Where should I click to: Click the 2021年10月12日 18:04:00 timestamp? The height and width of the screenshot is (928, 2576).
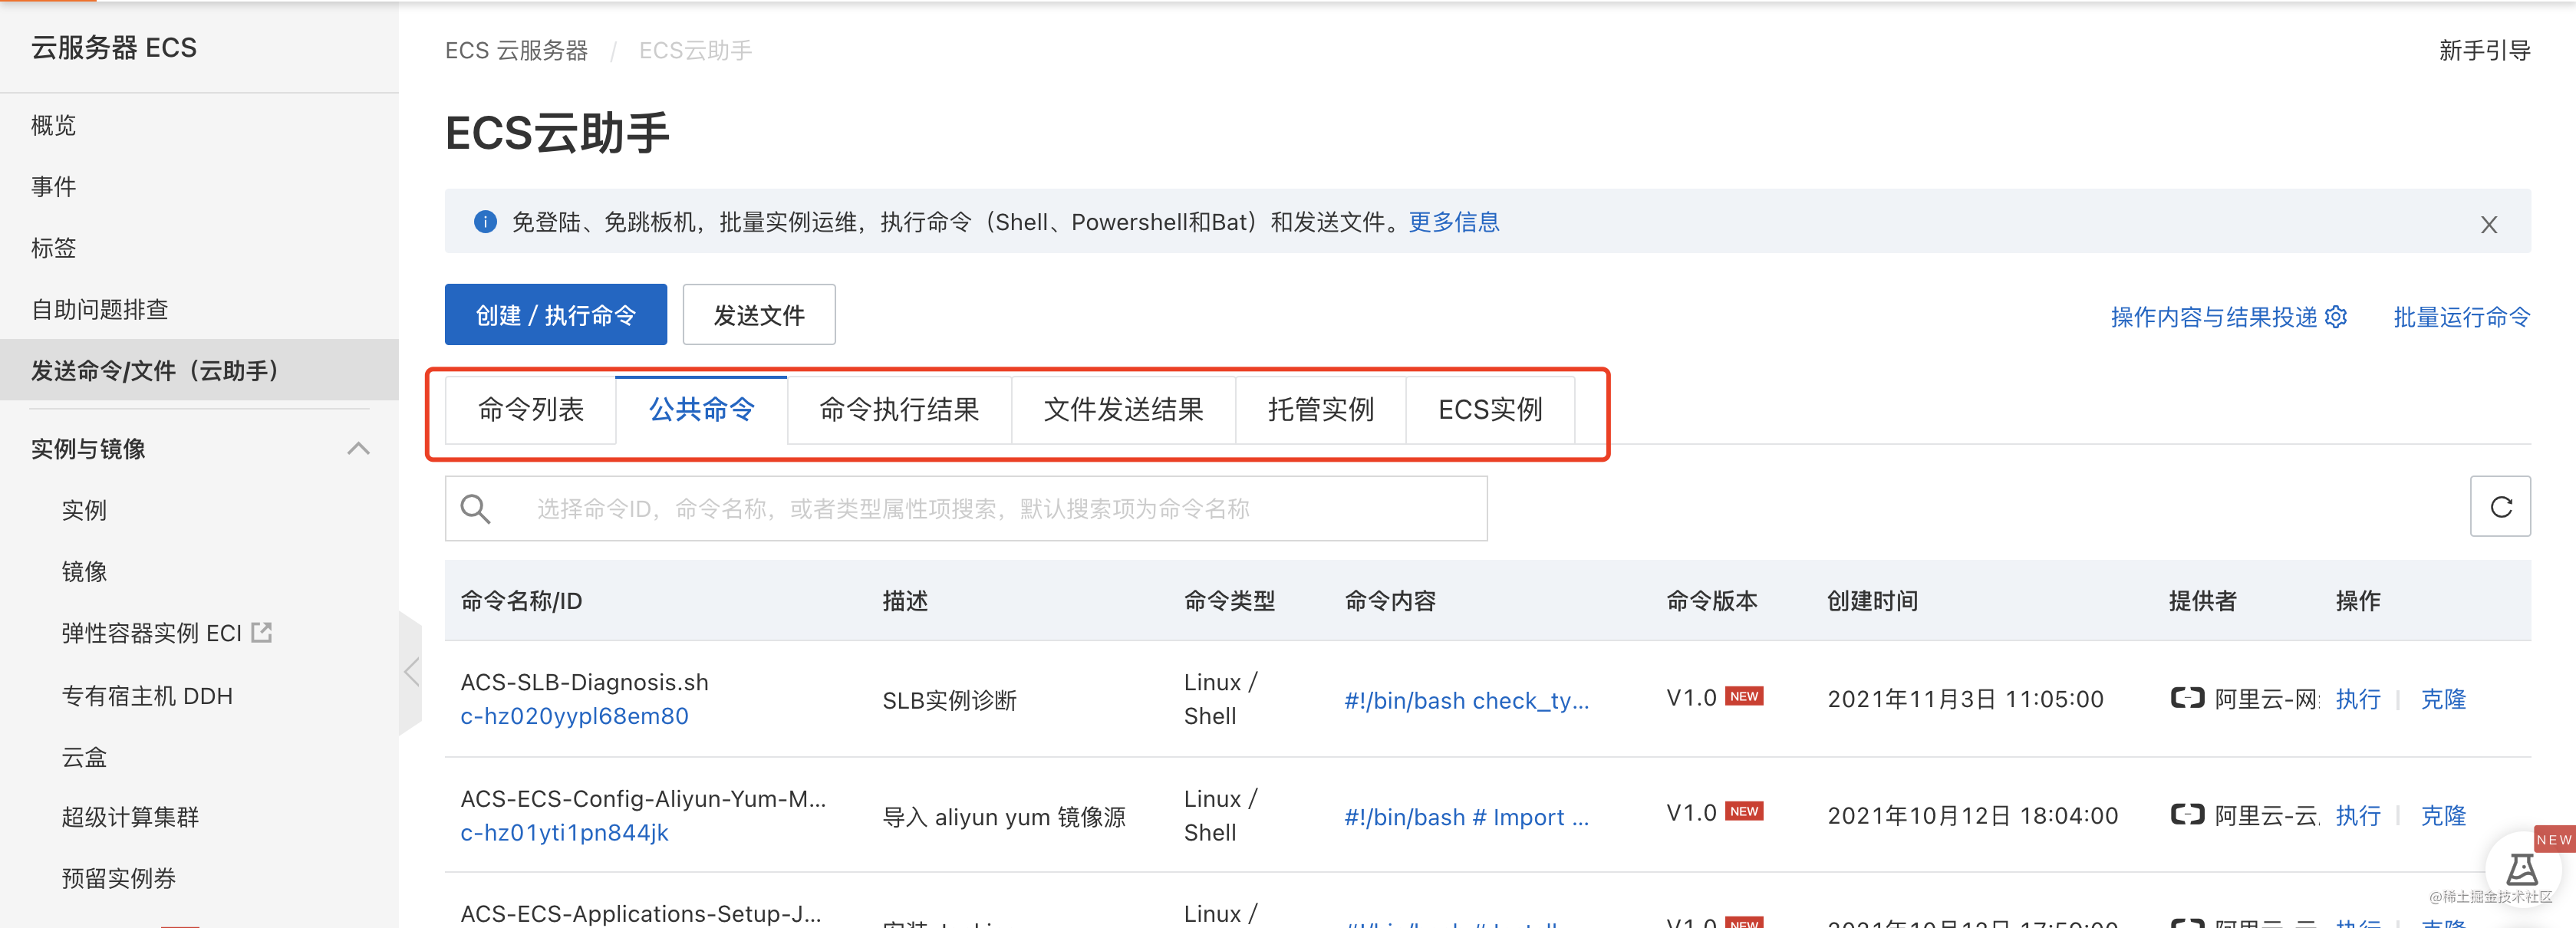point(1972,816)
